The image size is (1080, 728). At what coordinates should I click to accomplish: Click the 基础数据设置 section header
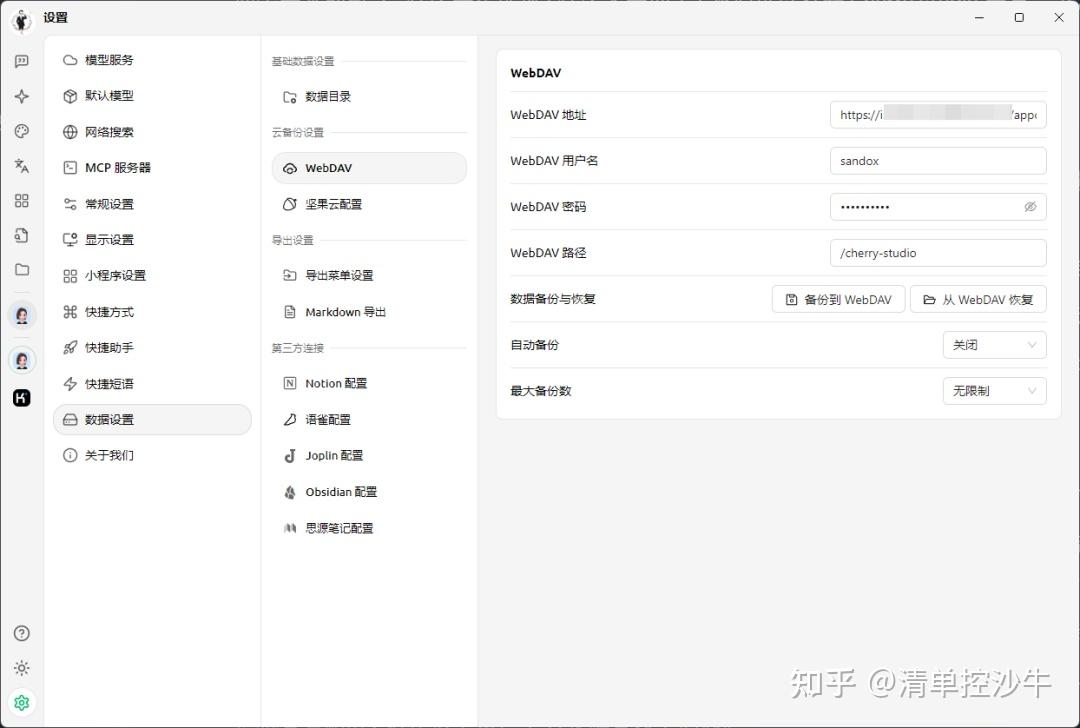coord(303,61)
